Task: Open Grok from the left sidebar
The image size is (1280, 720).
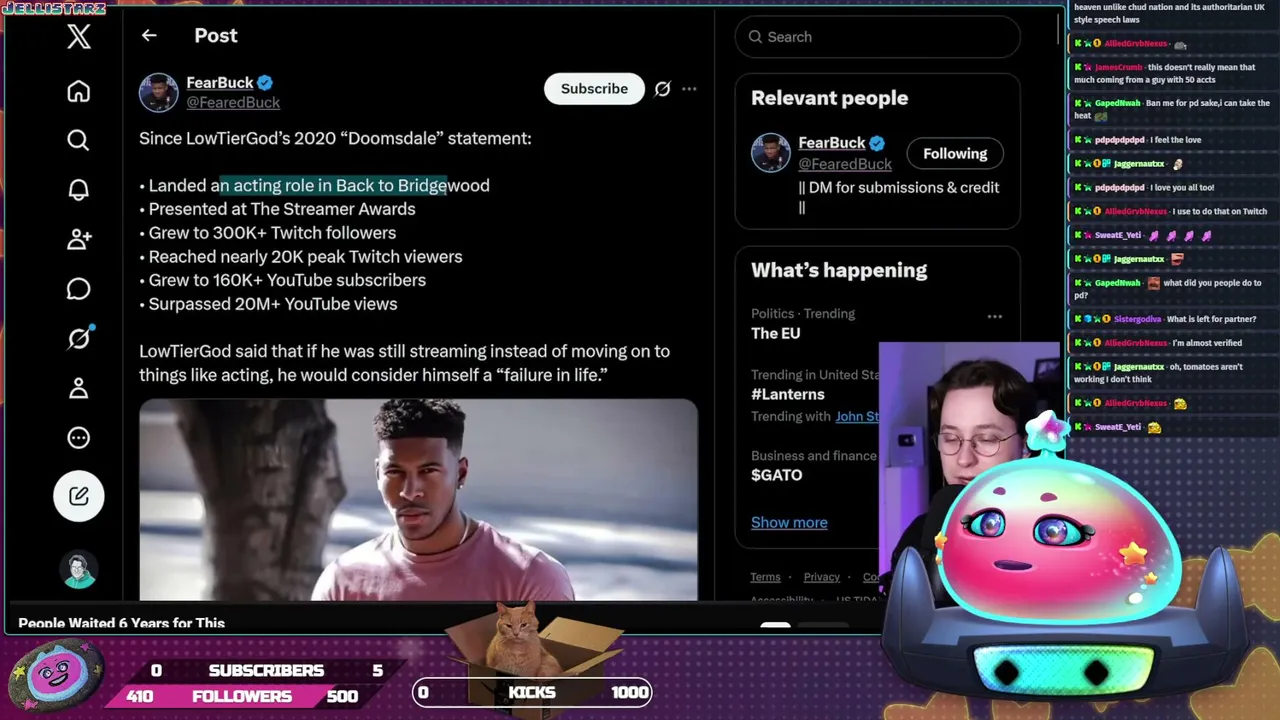Action: (79, 338)
